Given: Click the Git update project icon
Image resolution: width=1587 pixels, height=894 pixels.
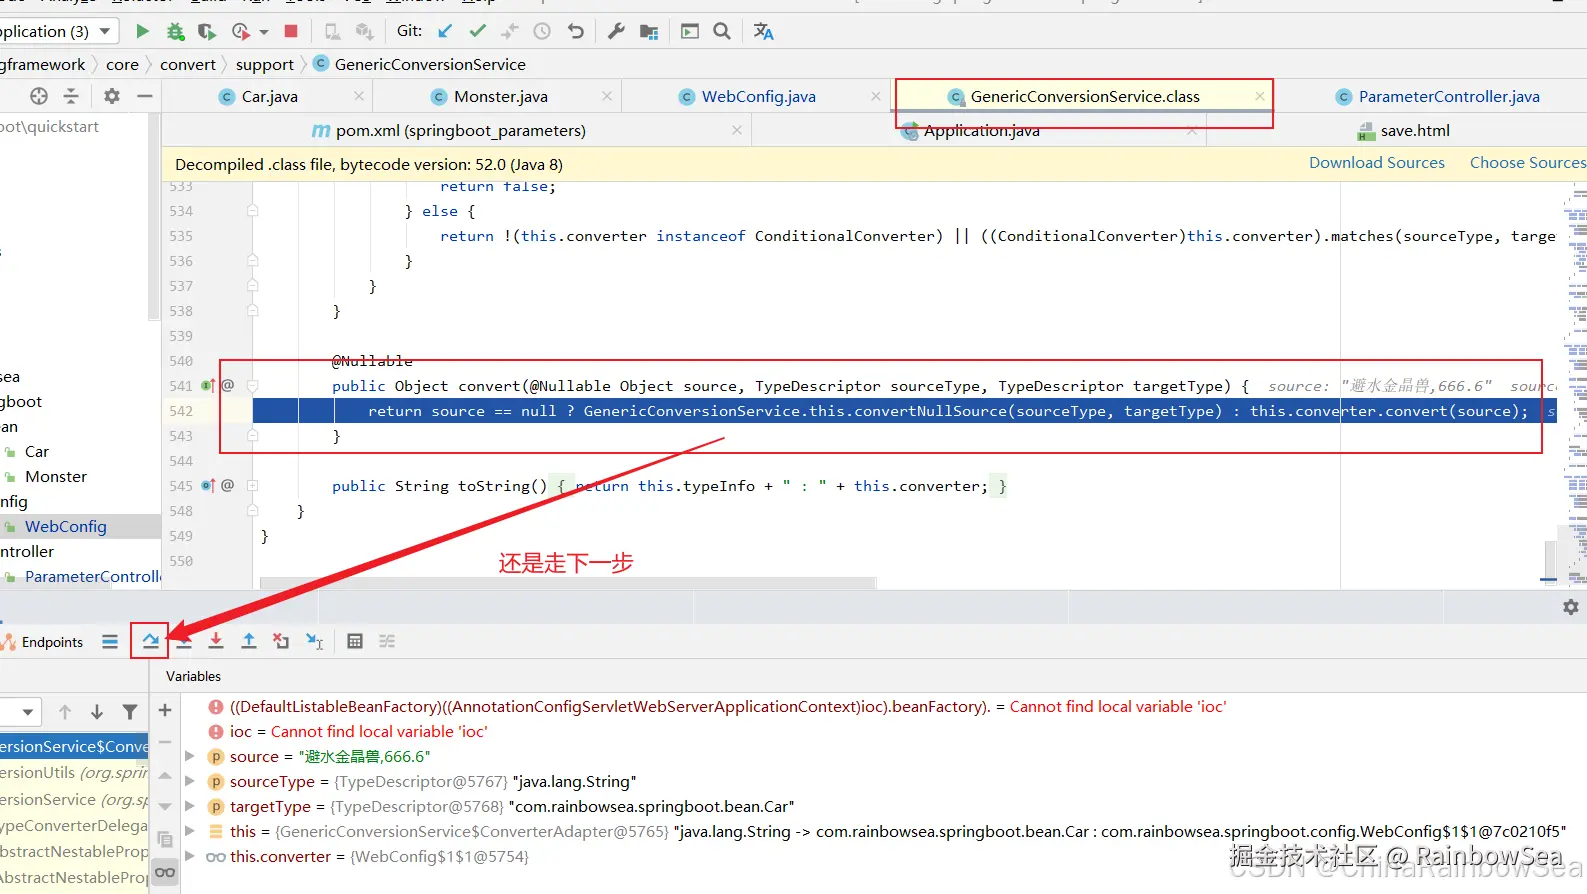Looking at the screenshot, I should pos(445,31).
